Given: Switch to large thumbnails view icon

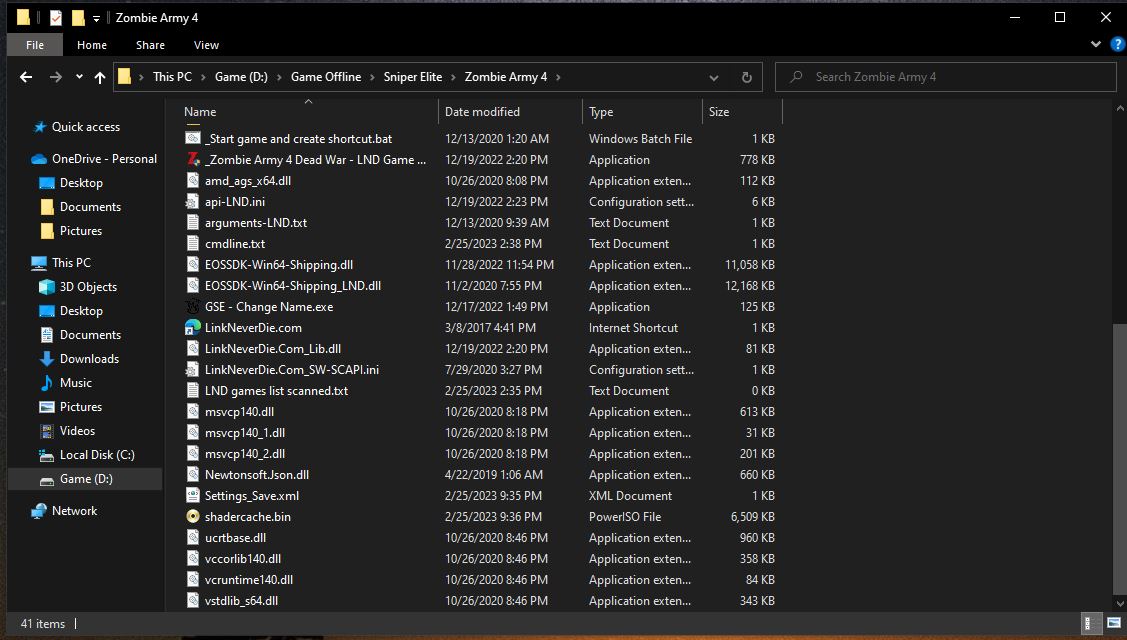Looking at the screenshot, I should pos(1114,623).
